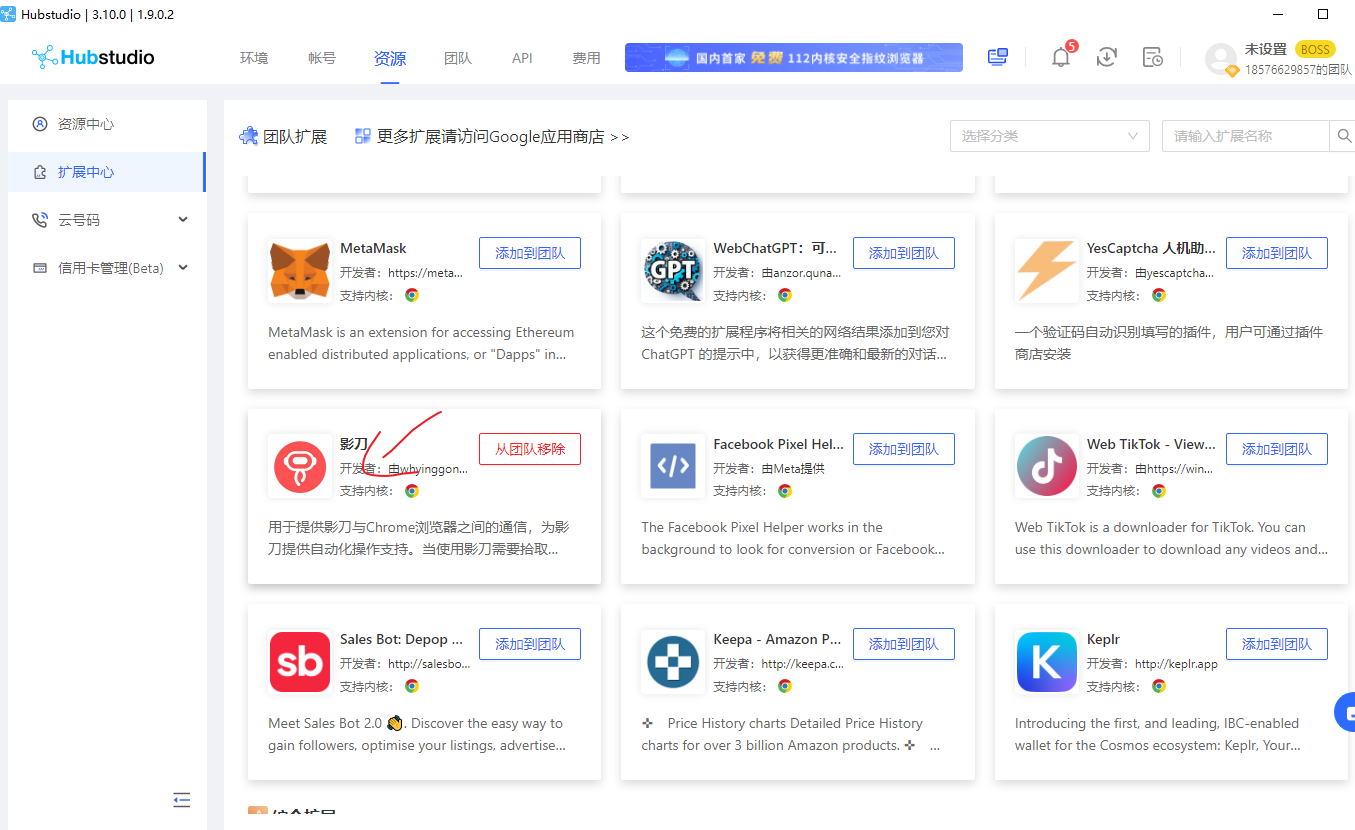Go to the 团队 top tab
This screenshot has height=830, width=1355.
point(458,58)
